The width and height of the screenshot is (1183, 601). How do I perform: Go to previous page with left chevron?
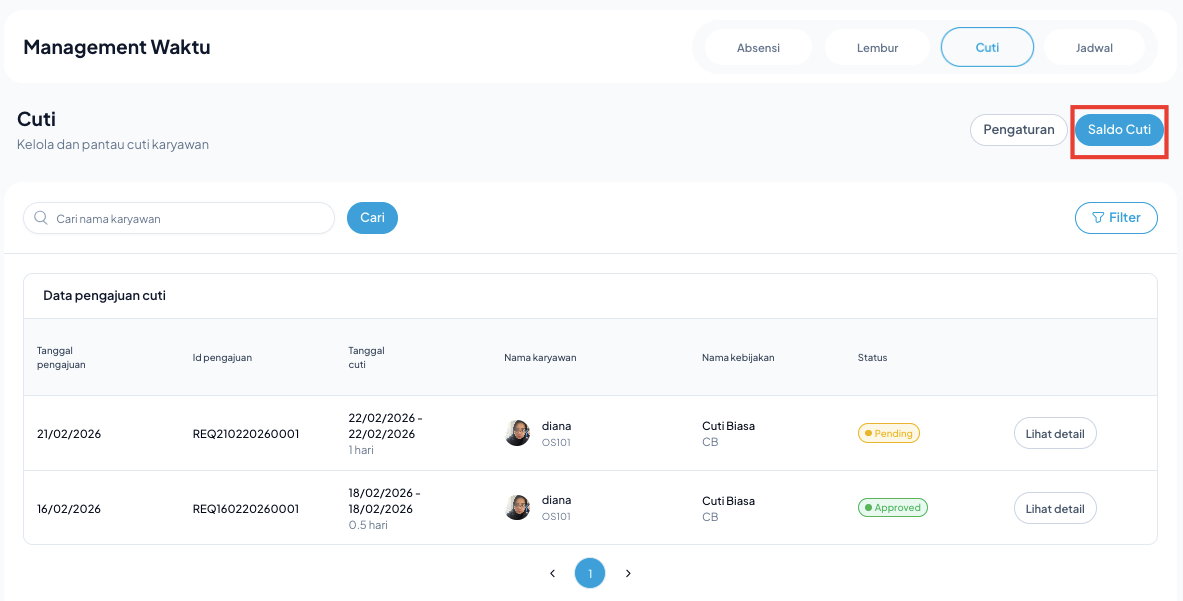tap(552, 574)
